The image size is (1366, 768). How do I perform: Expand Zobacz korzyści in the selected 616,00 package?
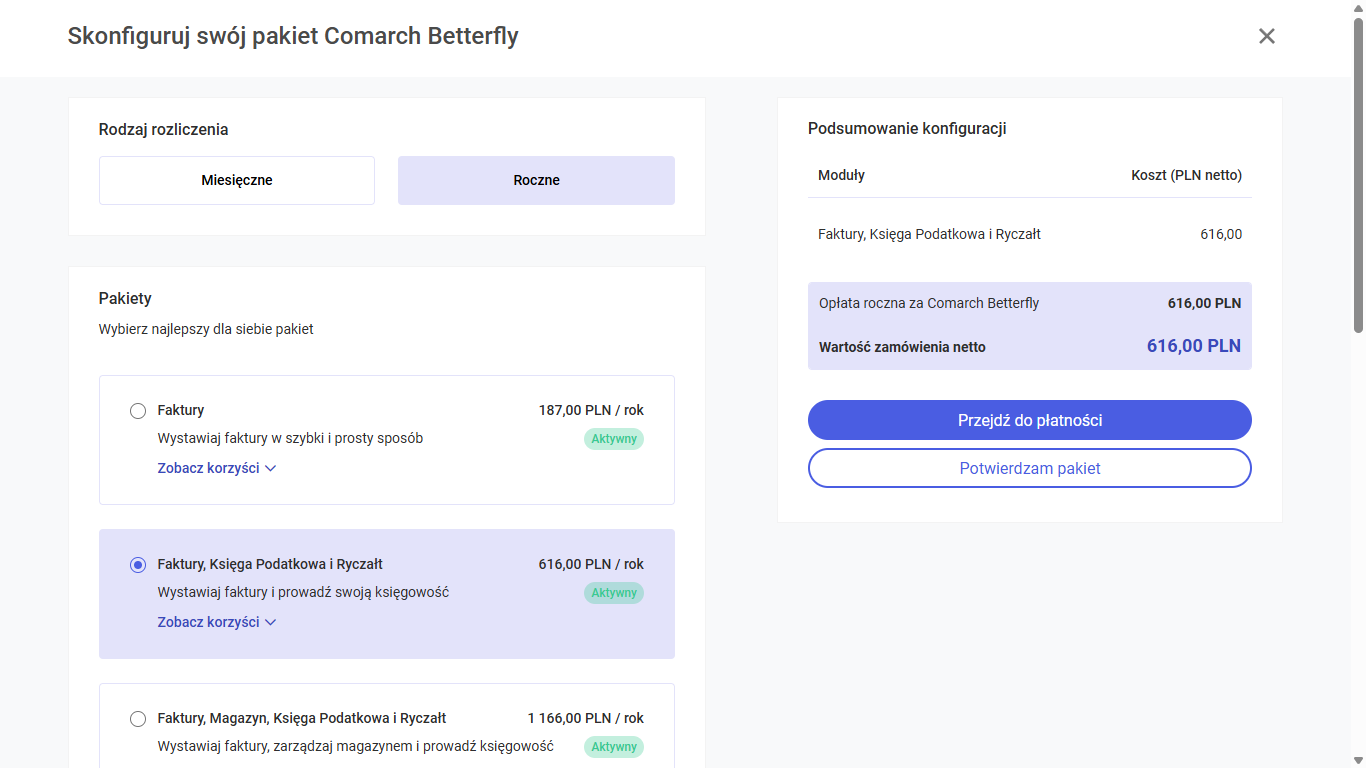(x=216, y=622)
